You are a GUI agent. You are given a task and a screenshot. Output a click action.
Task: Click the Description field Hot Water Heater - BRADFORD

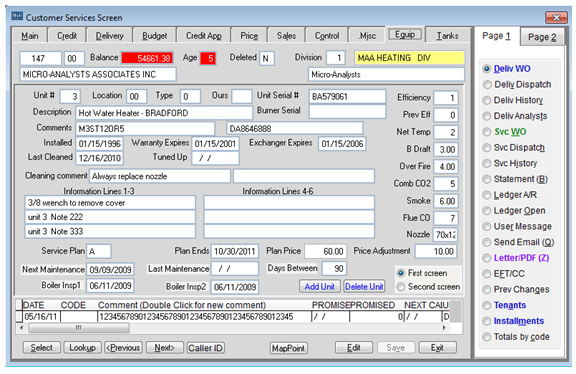[x=164, y=113]
